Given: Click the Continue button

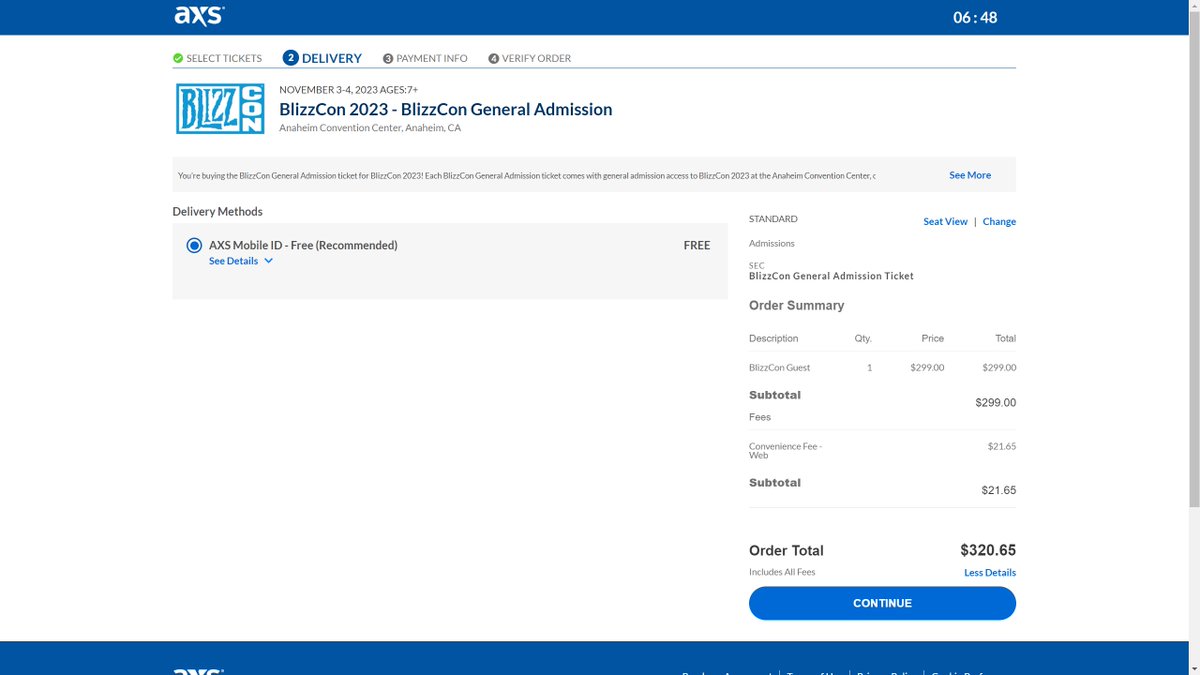Looking at the screenshot, I should point(882,603).
